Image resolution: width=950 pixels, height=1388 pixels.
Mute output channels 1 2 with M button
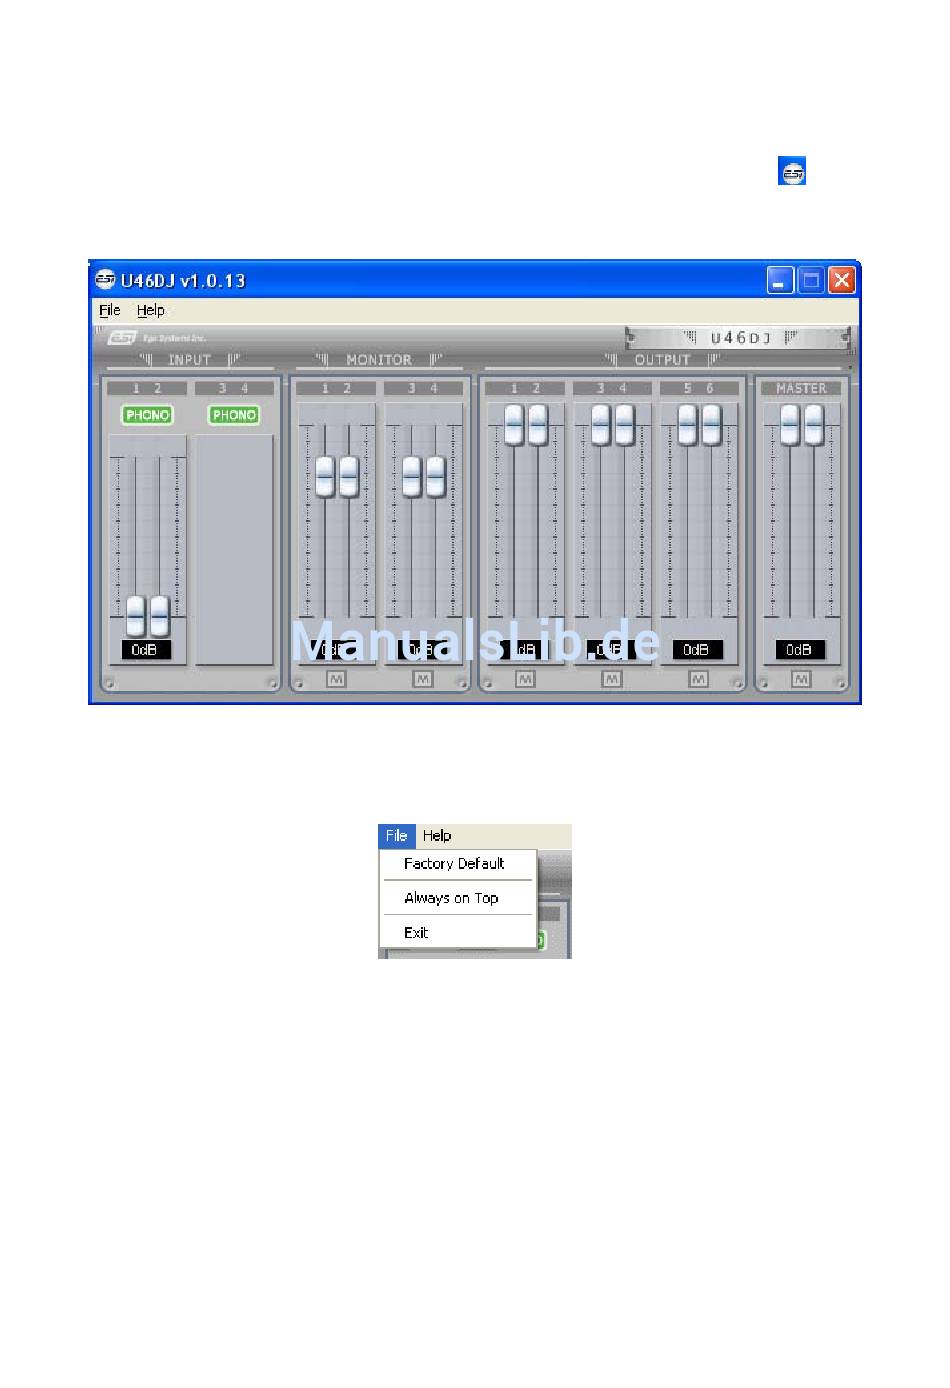click(525, 680)
